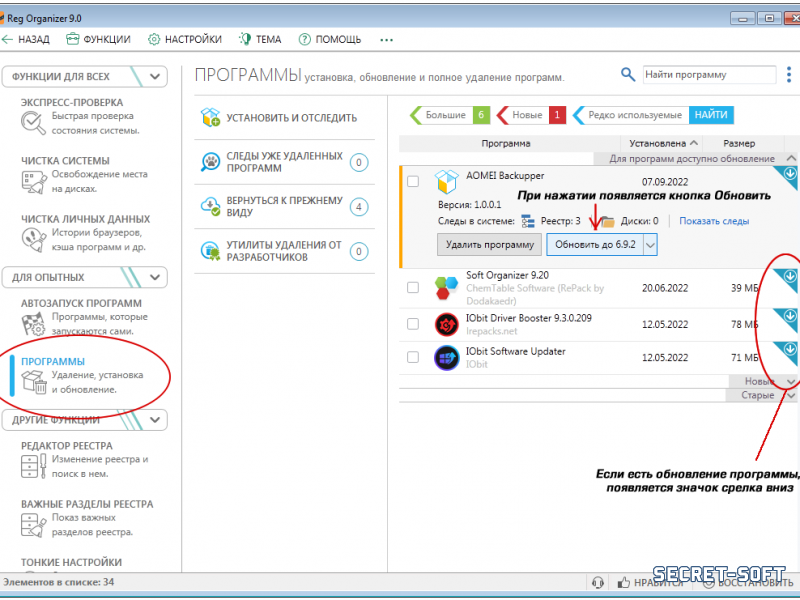Click the Registry Editor sidebar icon
Screen dimensions: 800x600
[32, 466]
